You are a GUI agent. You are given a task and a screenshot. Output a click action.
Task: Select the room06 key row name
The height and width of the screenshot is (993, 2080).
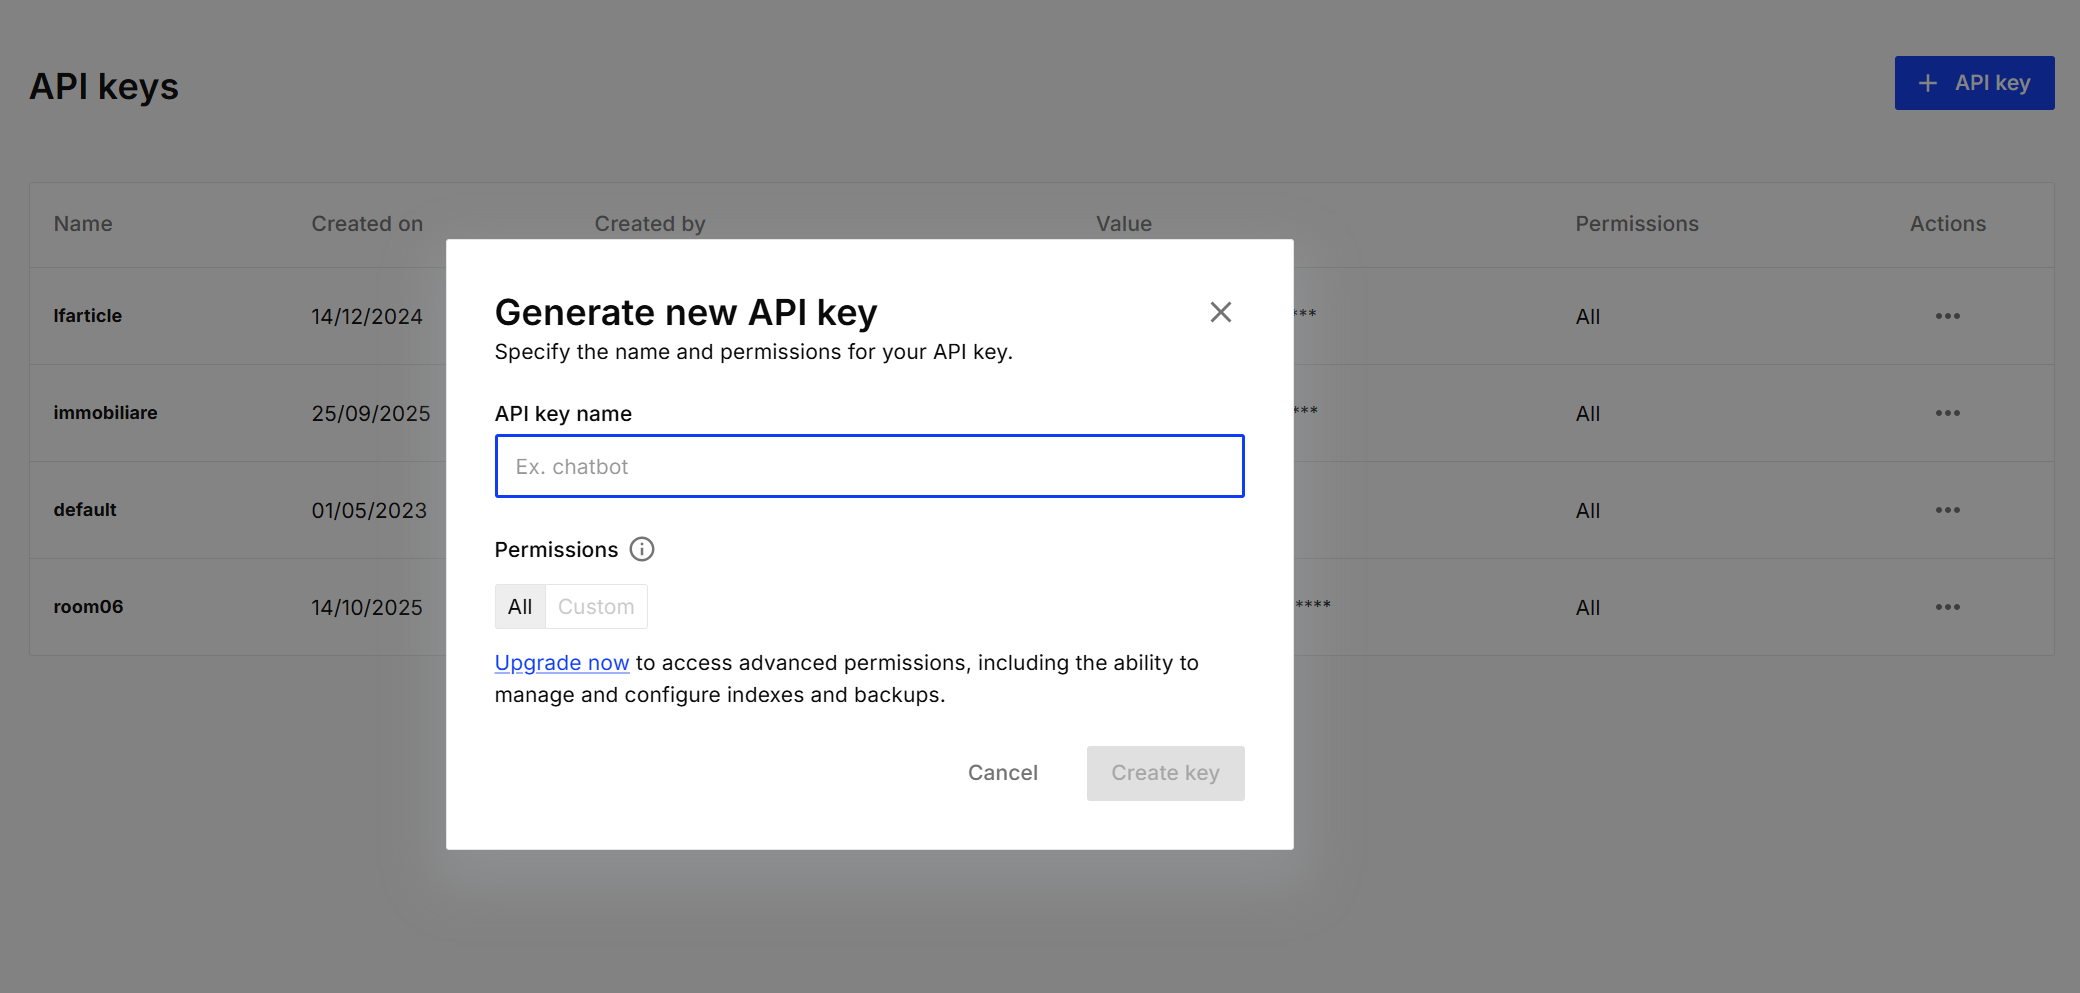pyautogui.click(x=89, y=607)
